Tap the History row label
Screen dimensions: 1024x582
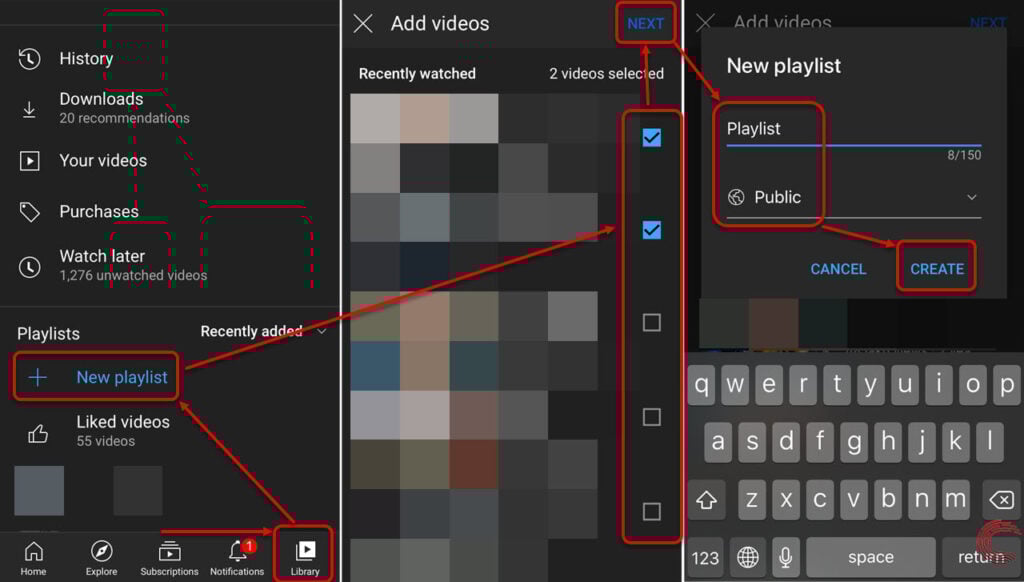[86, 59]
